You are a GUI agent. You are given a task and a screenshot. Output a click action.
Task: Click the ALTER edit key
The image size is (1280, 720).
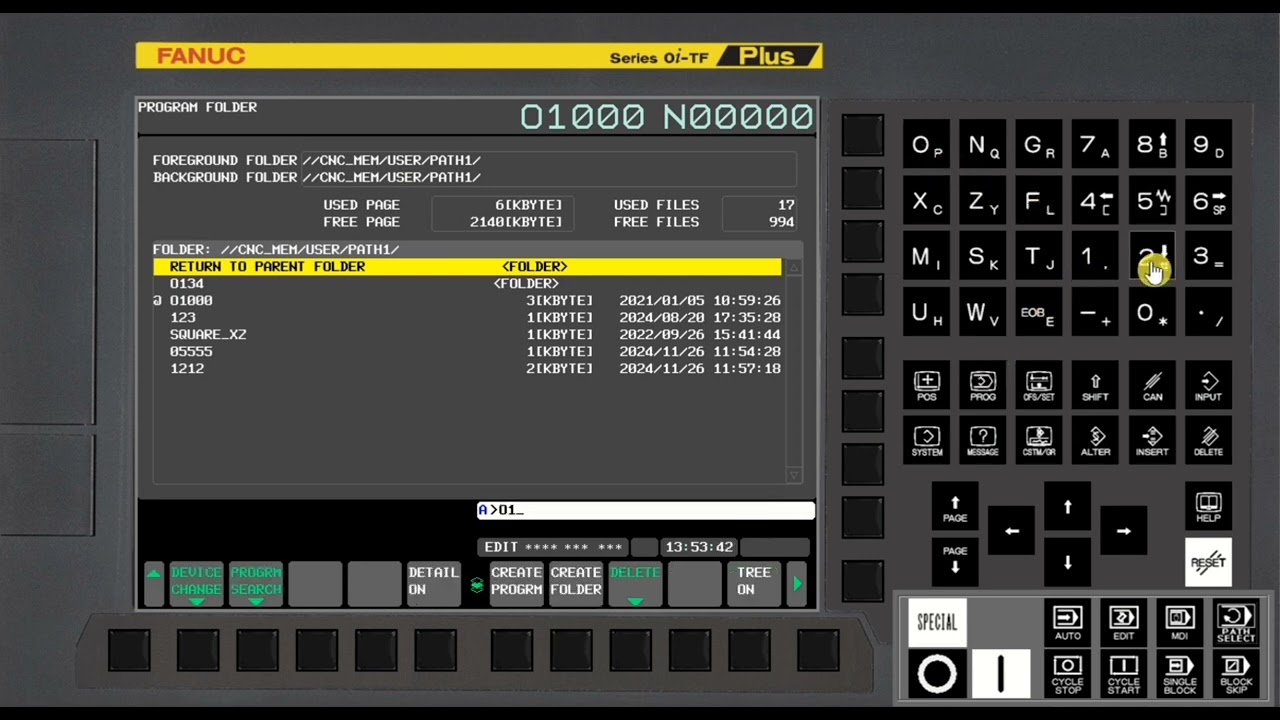click(x=1095, y=441)
